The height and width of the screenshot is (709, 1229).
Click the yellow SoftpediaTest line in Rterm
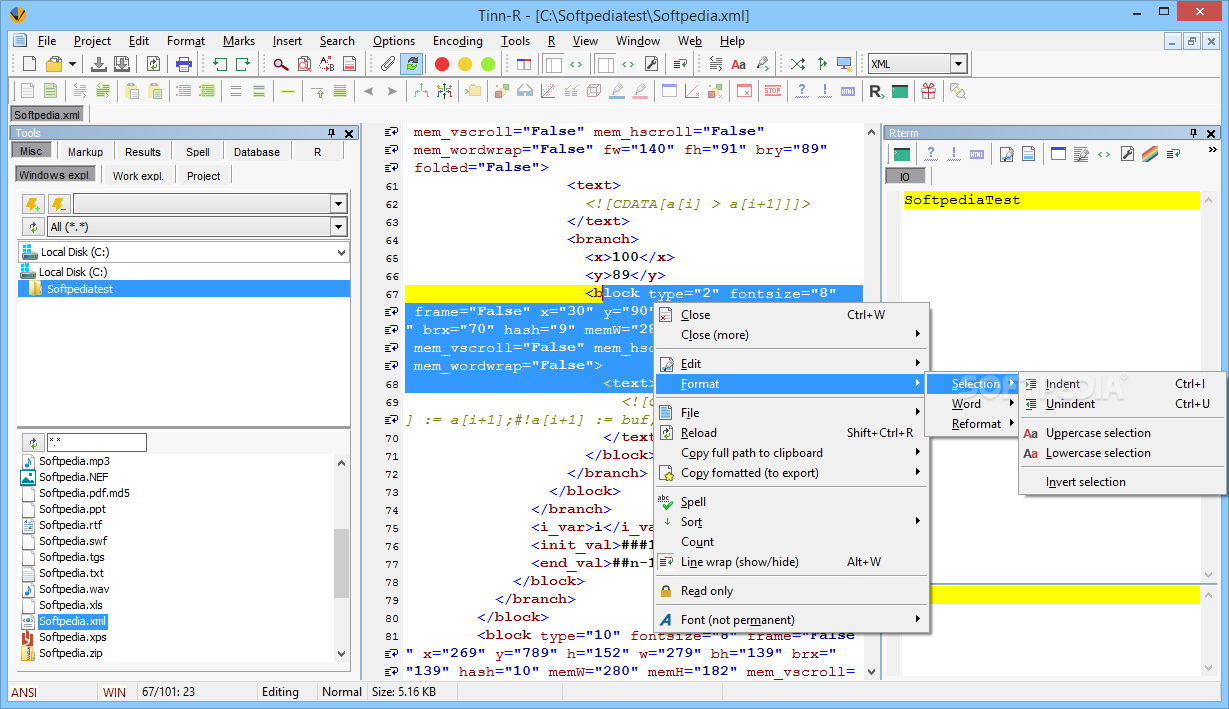[x=1051, y=200]
